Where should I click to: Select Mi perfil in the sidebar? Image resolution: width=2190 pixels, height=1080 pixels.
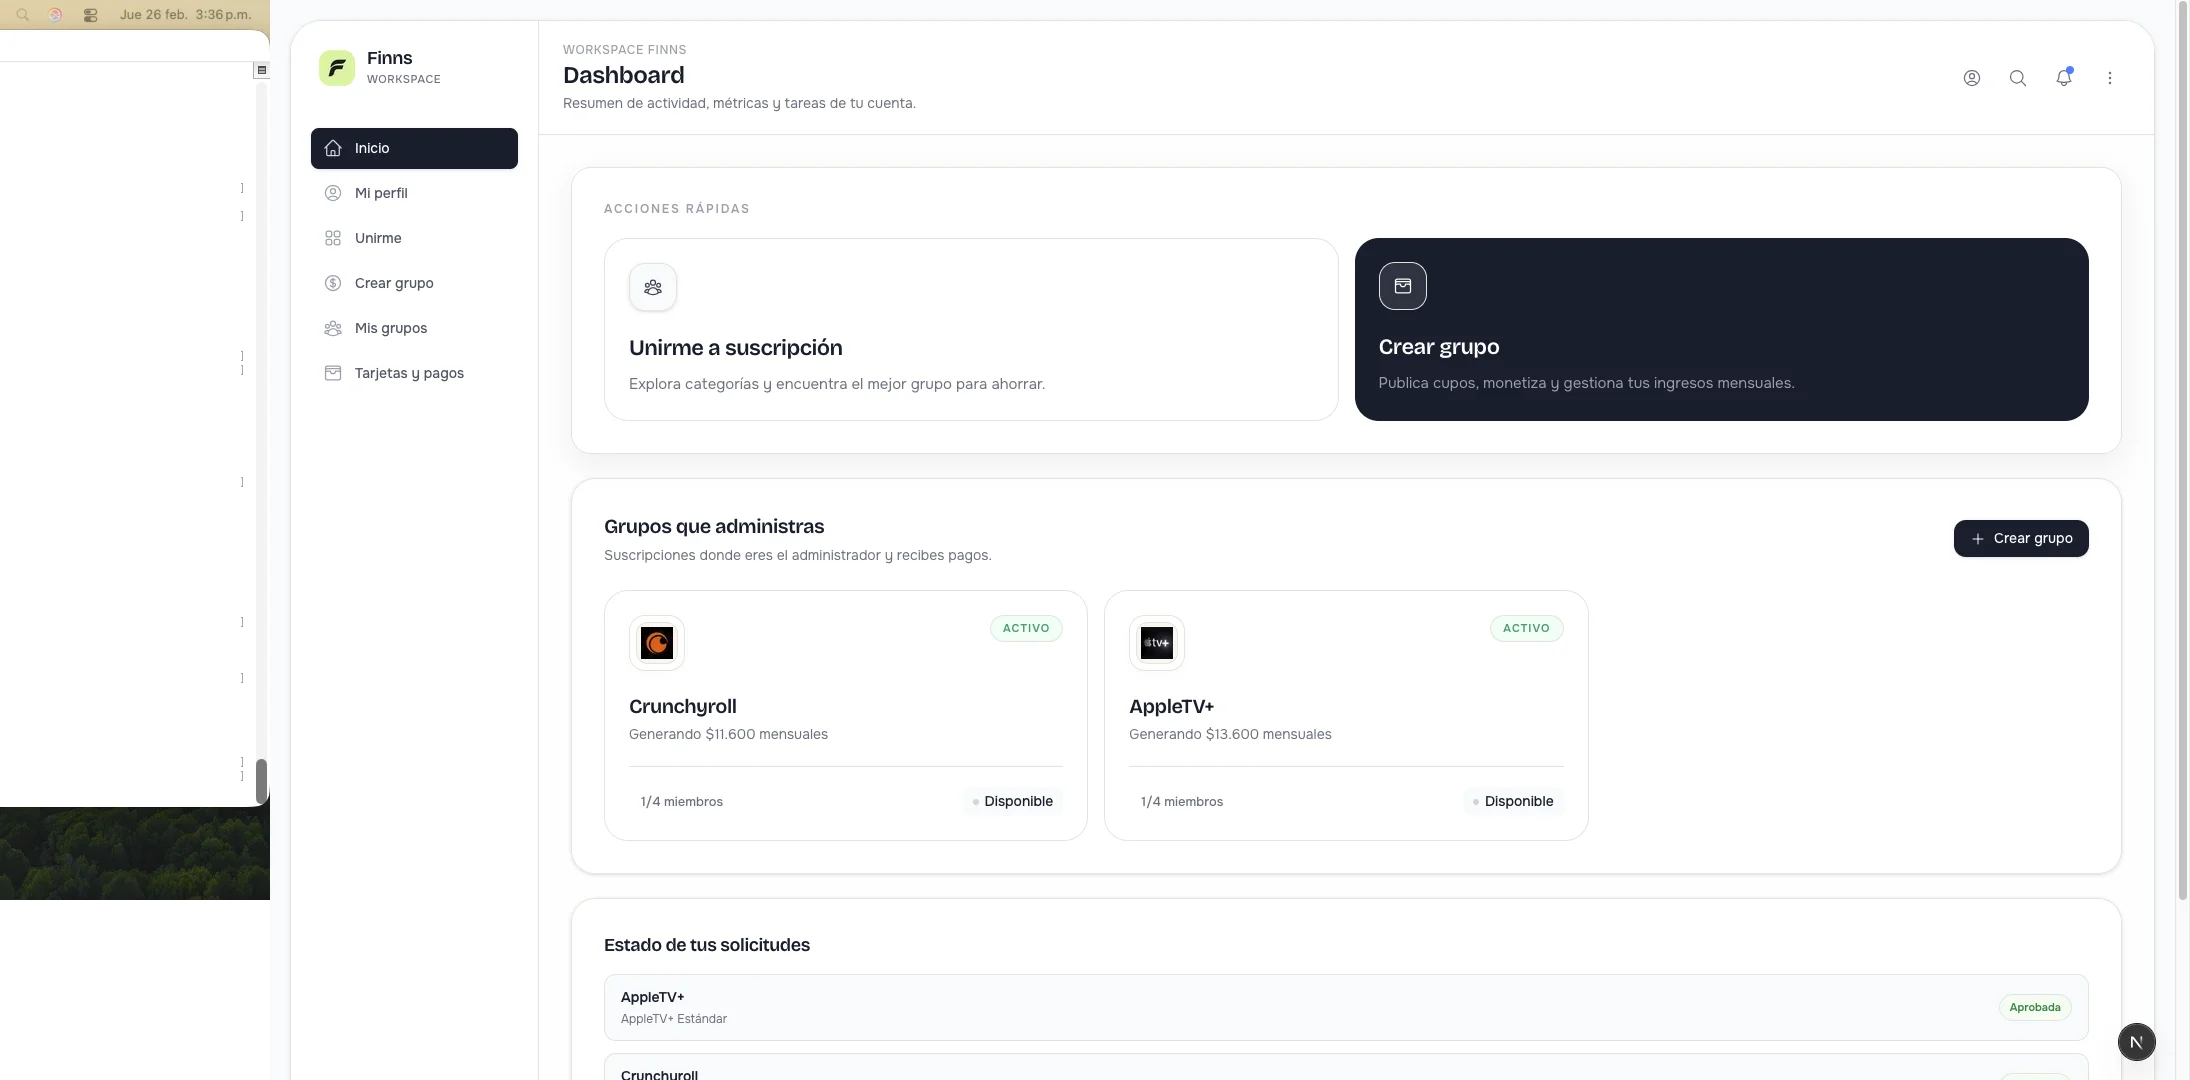point(382,193)
